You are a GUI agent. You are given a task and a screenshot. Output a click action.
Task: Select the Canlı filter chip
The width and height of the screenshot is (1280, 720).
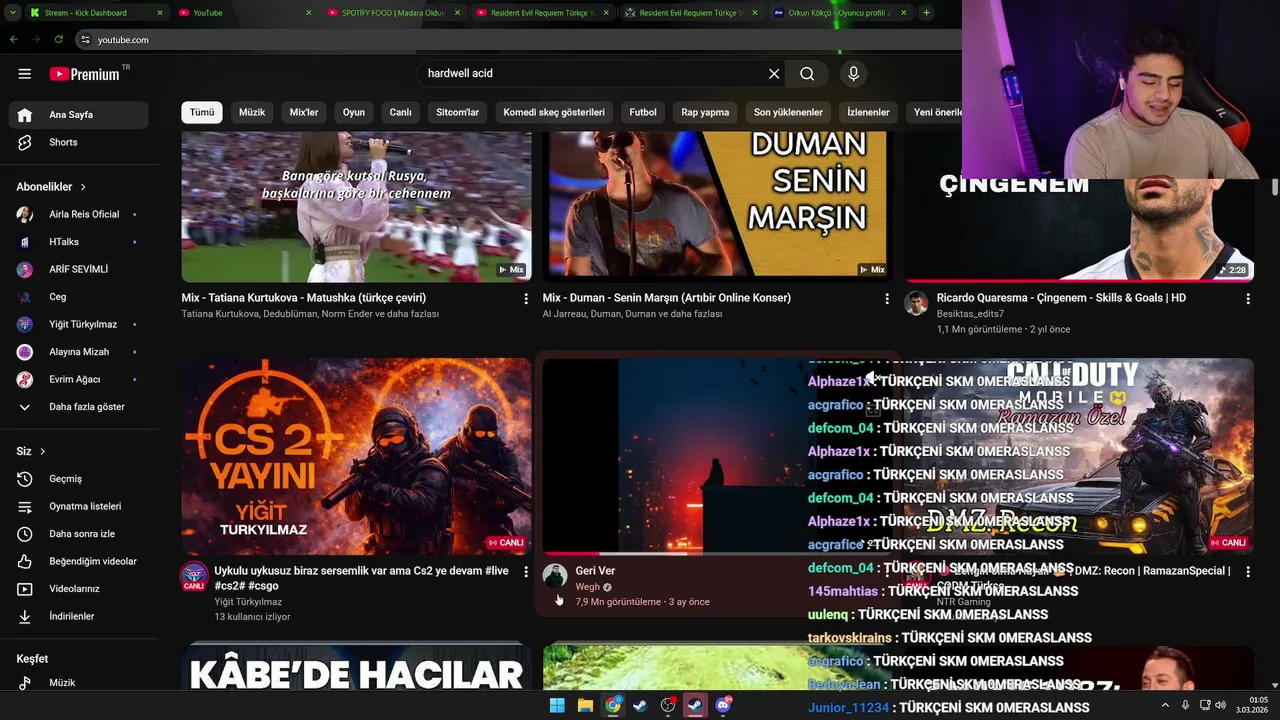tap(401, 112)
